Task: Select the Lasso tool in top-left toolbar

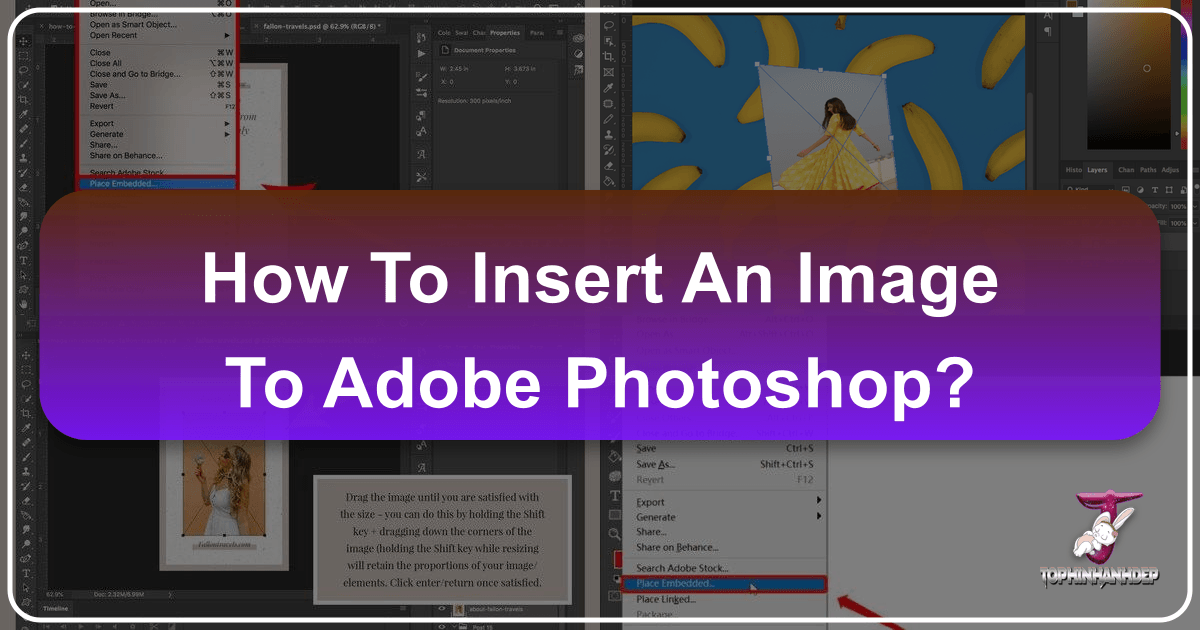Action: [x=24, y=71]
